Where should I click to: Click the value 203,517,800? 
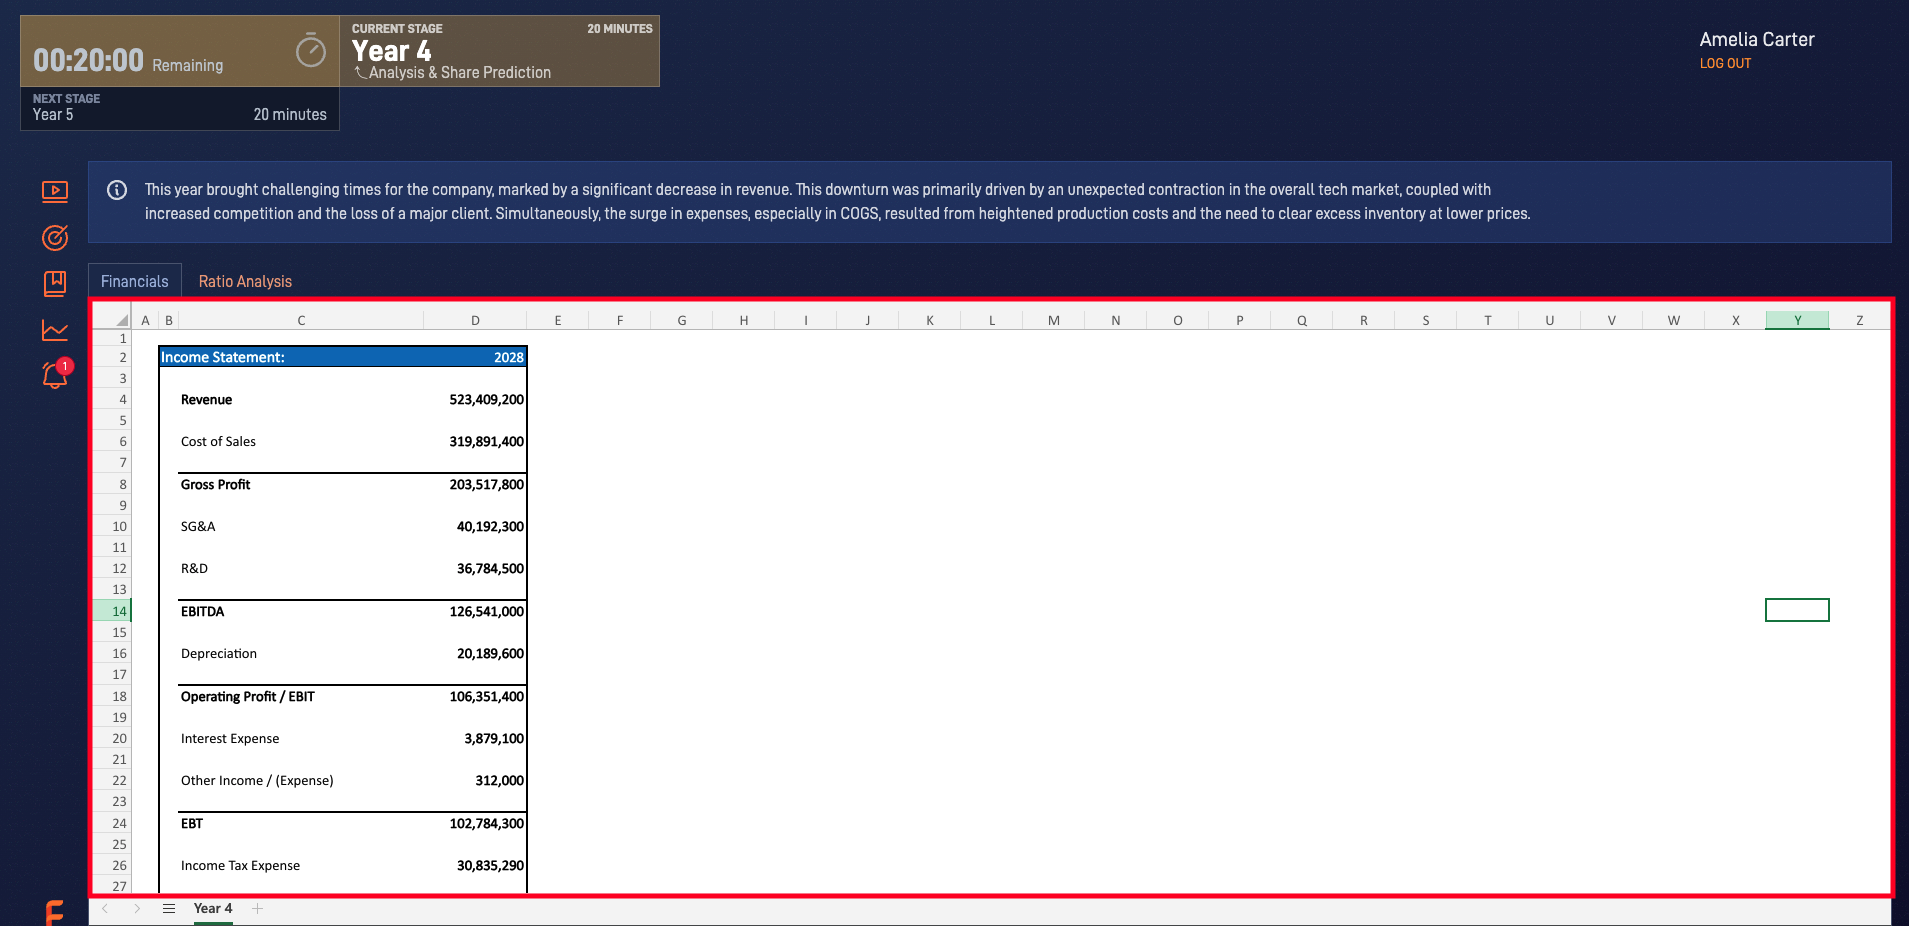(x=486, y=485)
